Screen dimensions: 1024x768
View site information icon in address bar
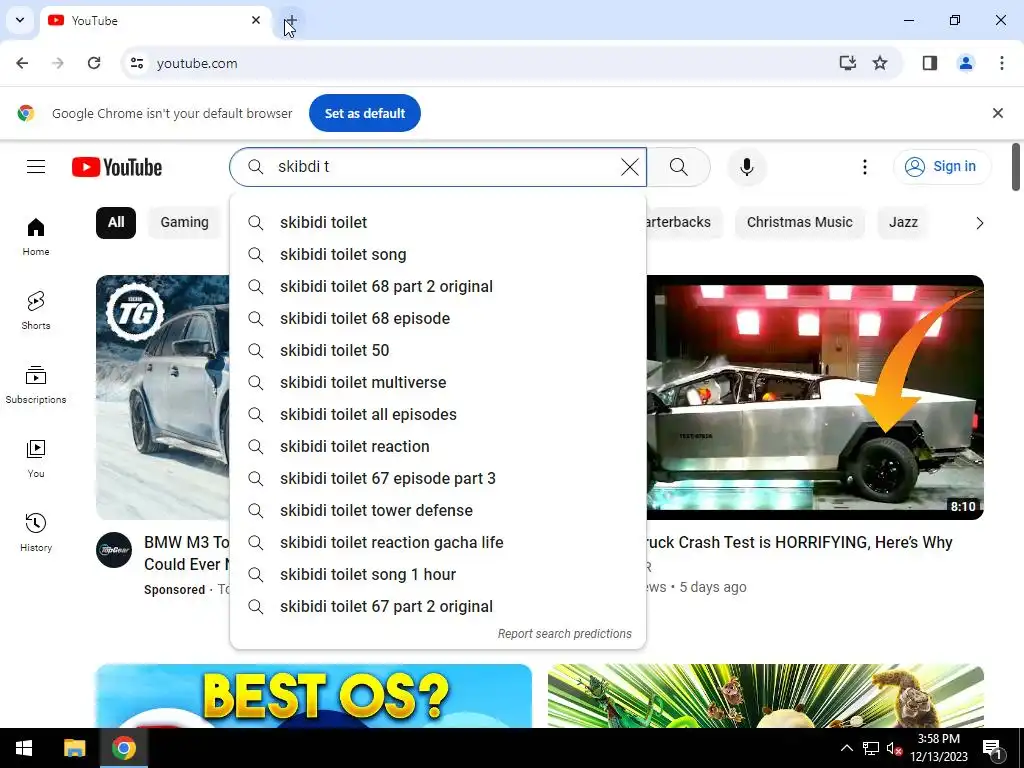(x=136, y=63)
